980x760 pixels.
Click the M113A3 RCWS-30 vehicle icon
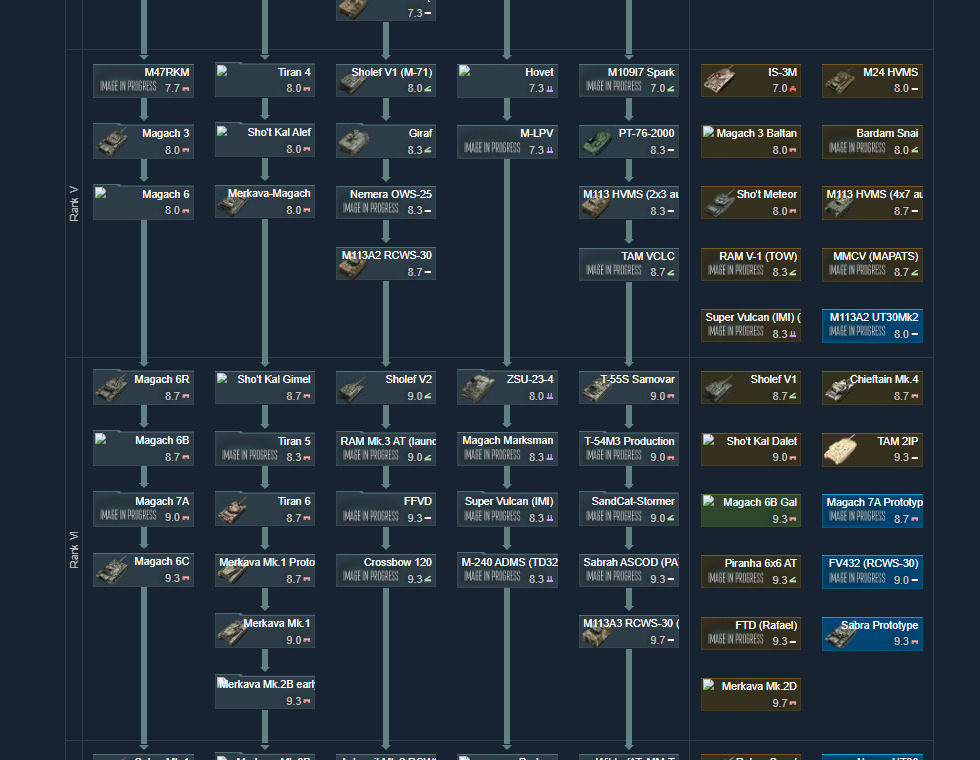(596, 636)
